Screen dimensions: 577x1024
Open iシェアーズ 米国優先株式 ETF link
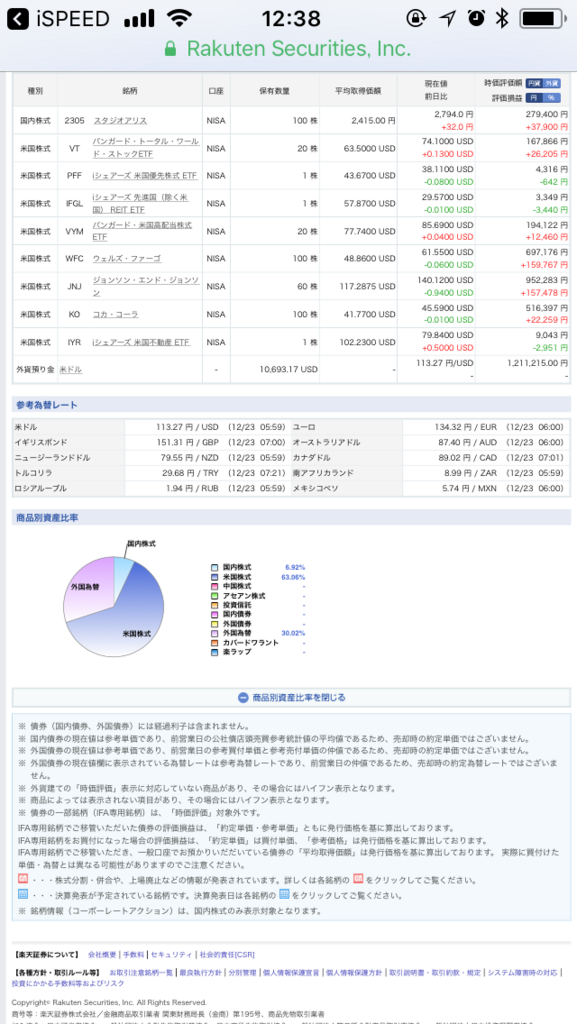[145, 176]
